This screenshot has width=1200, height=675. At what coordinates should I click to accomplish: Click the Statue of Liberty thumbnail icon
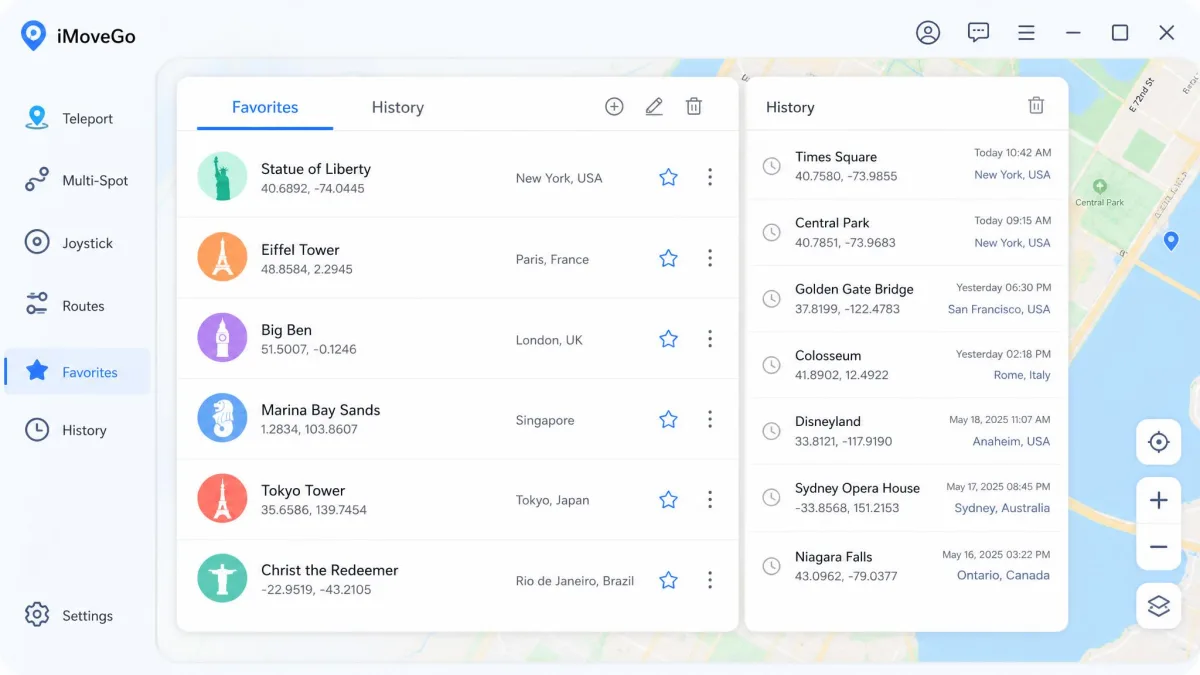pos(222,177)
